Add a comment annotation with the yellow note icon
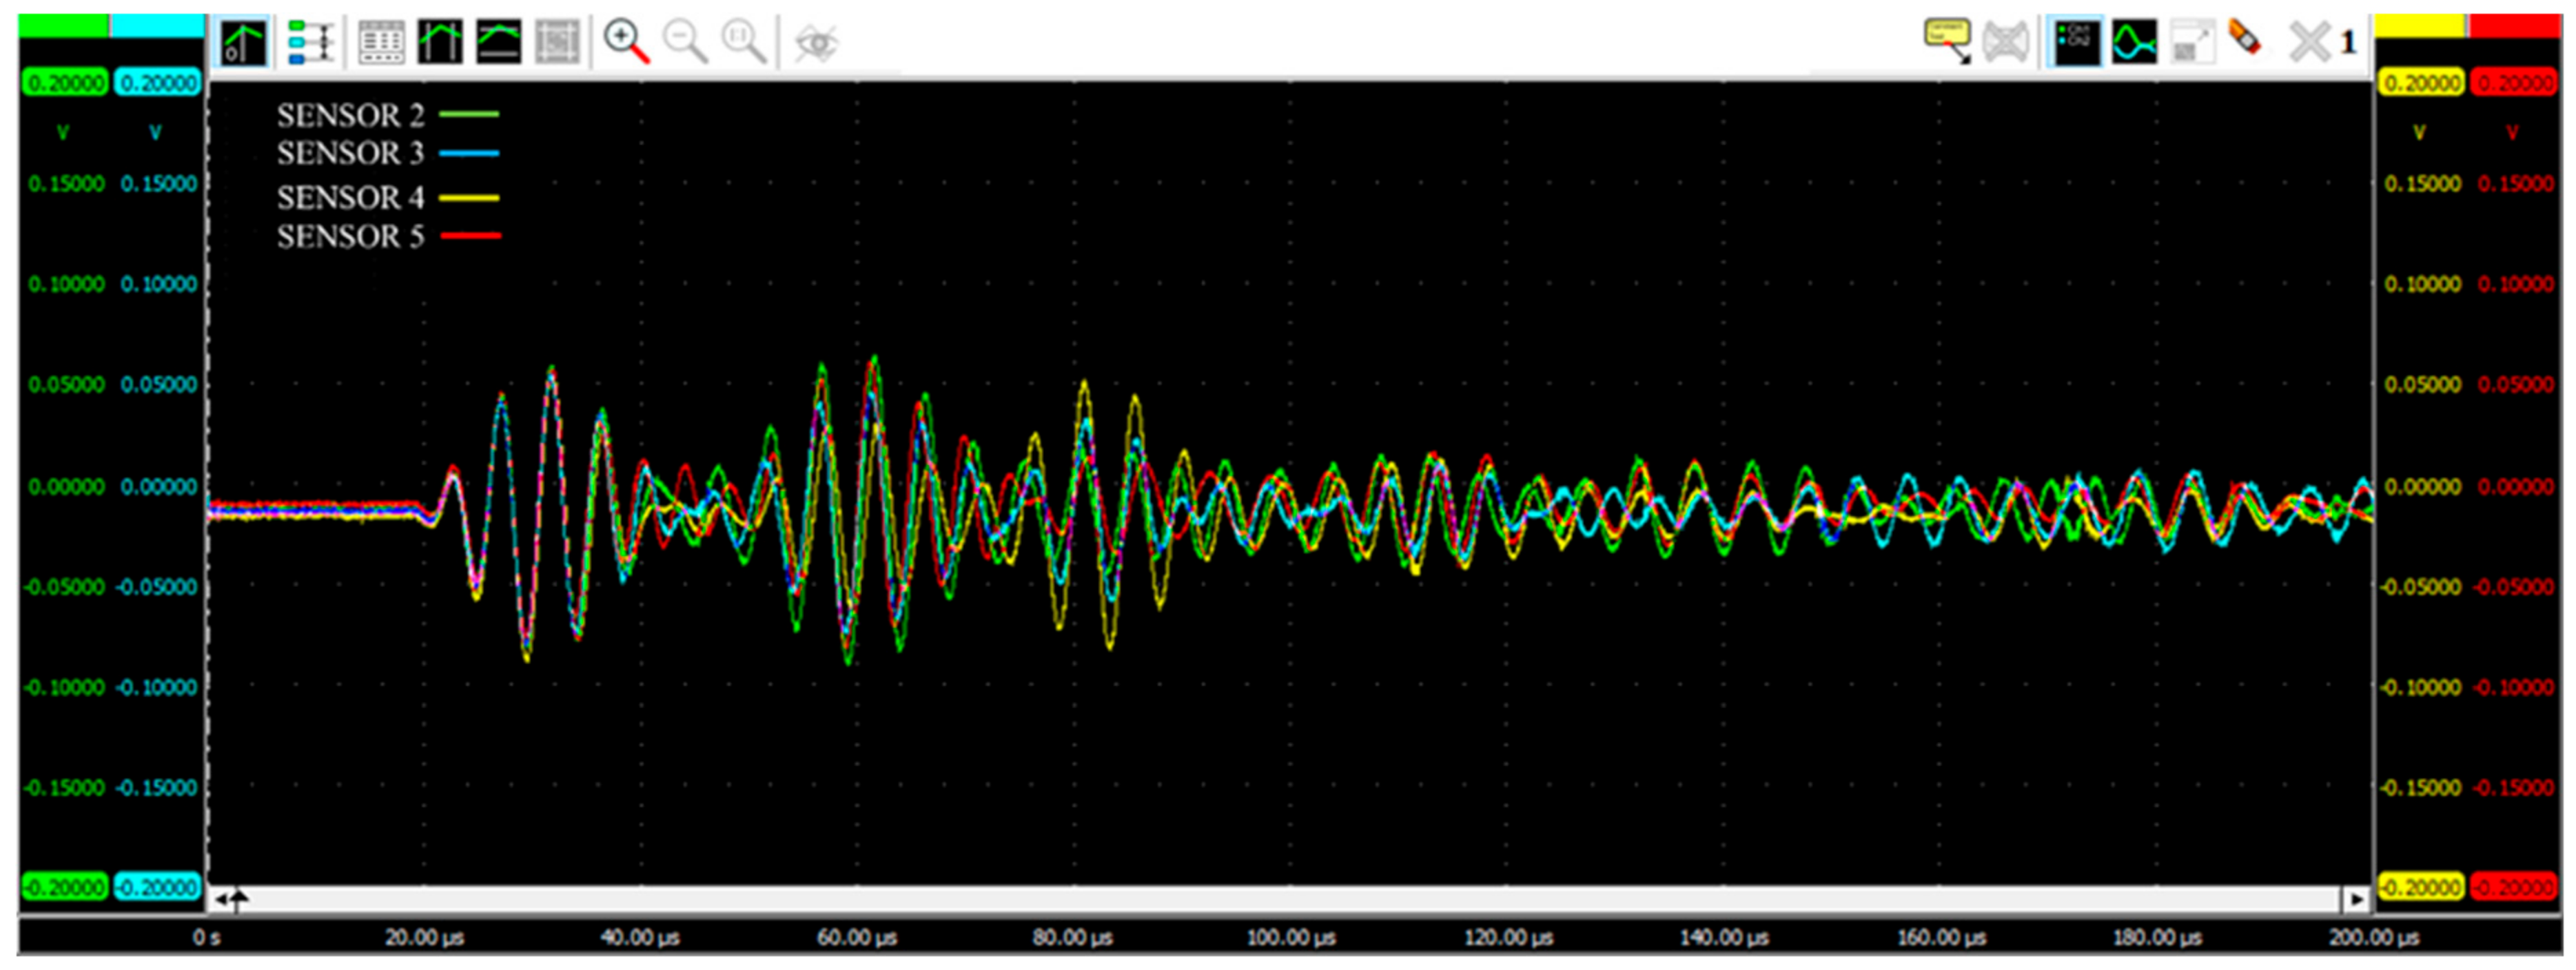The width and height of the screenshot is (2576, 970). 1947,39
